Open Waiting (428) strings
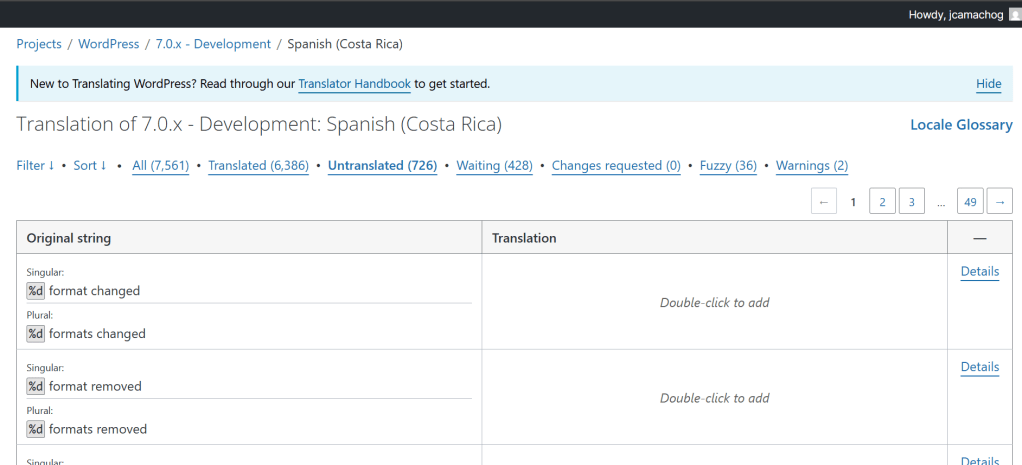The height and width of the screenshot is (465, 1022). pyautogui.click(x=494, y=166)
